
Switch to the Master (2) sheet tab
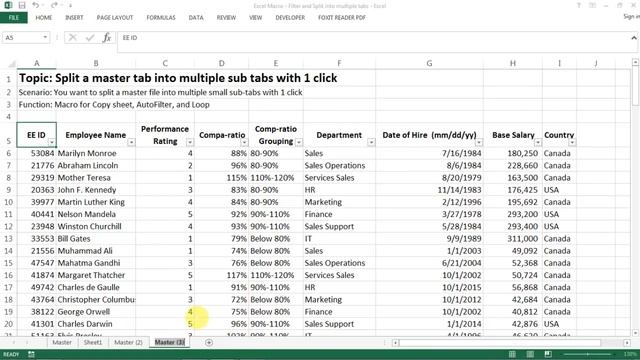coord(129,342)
